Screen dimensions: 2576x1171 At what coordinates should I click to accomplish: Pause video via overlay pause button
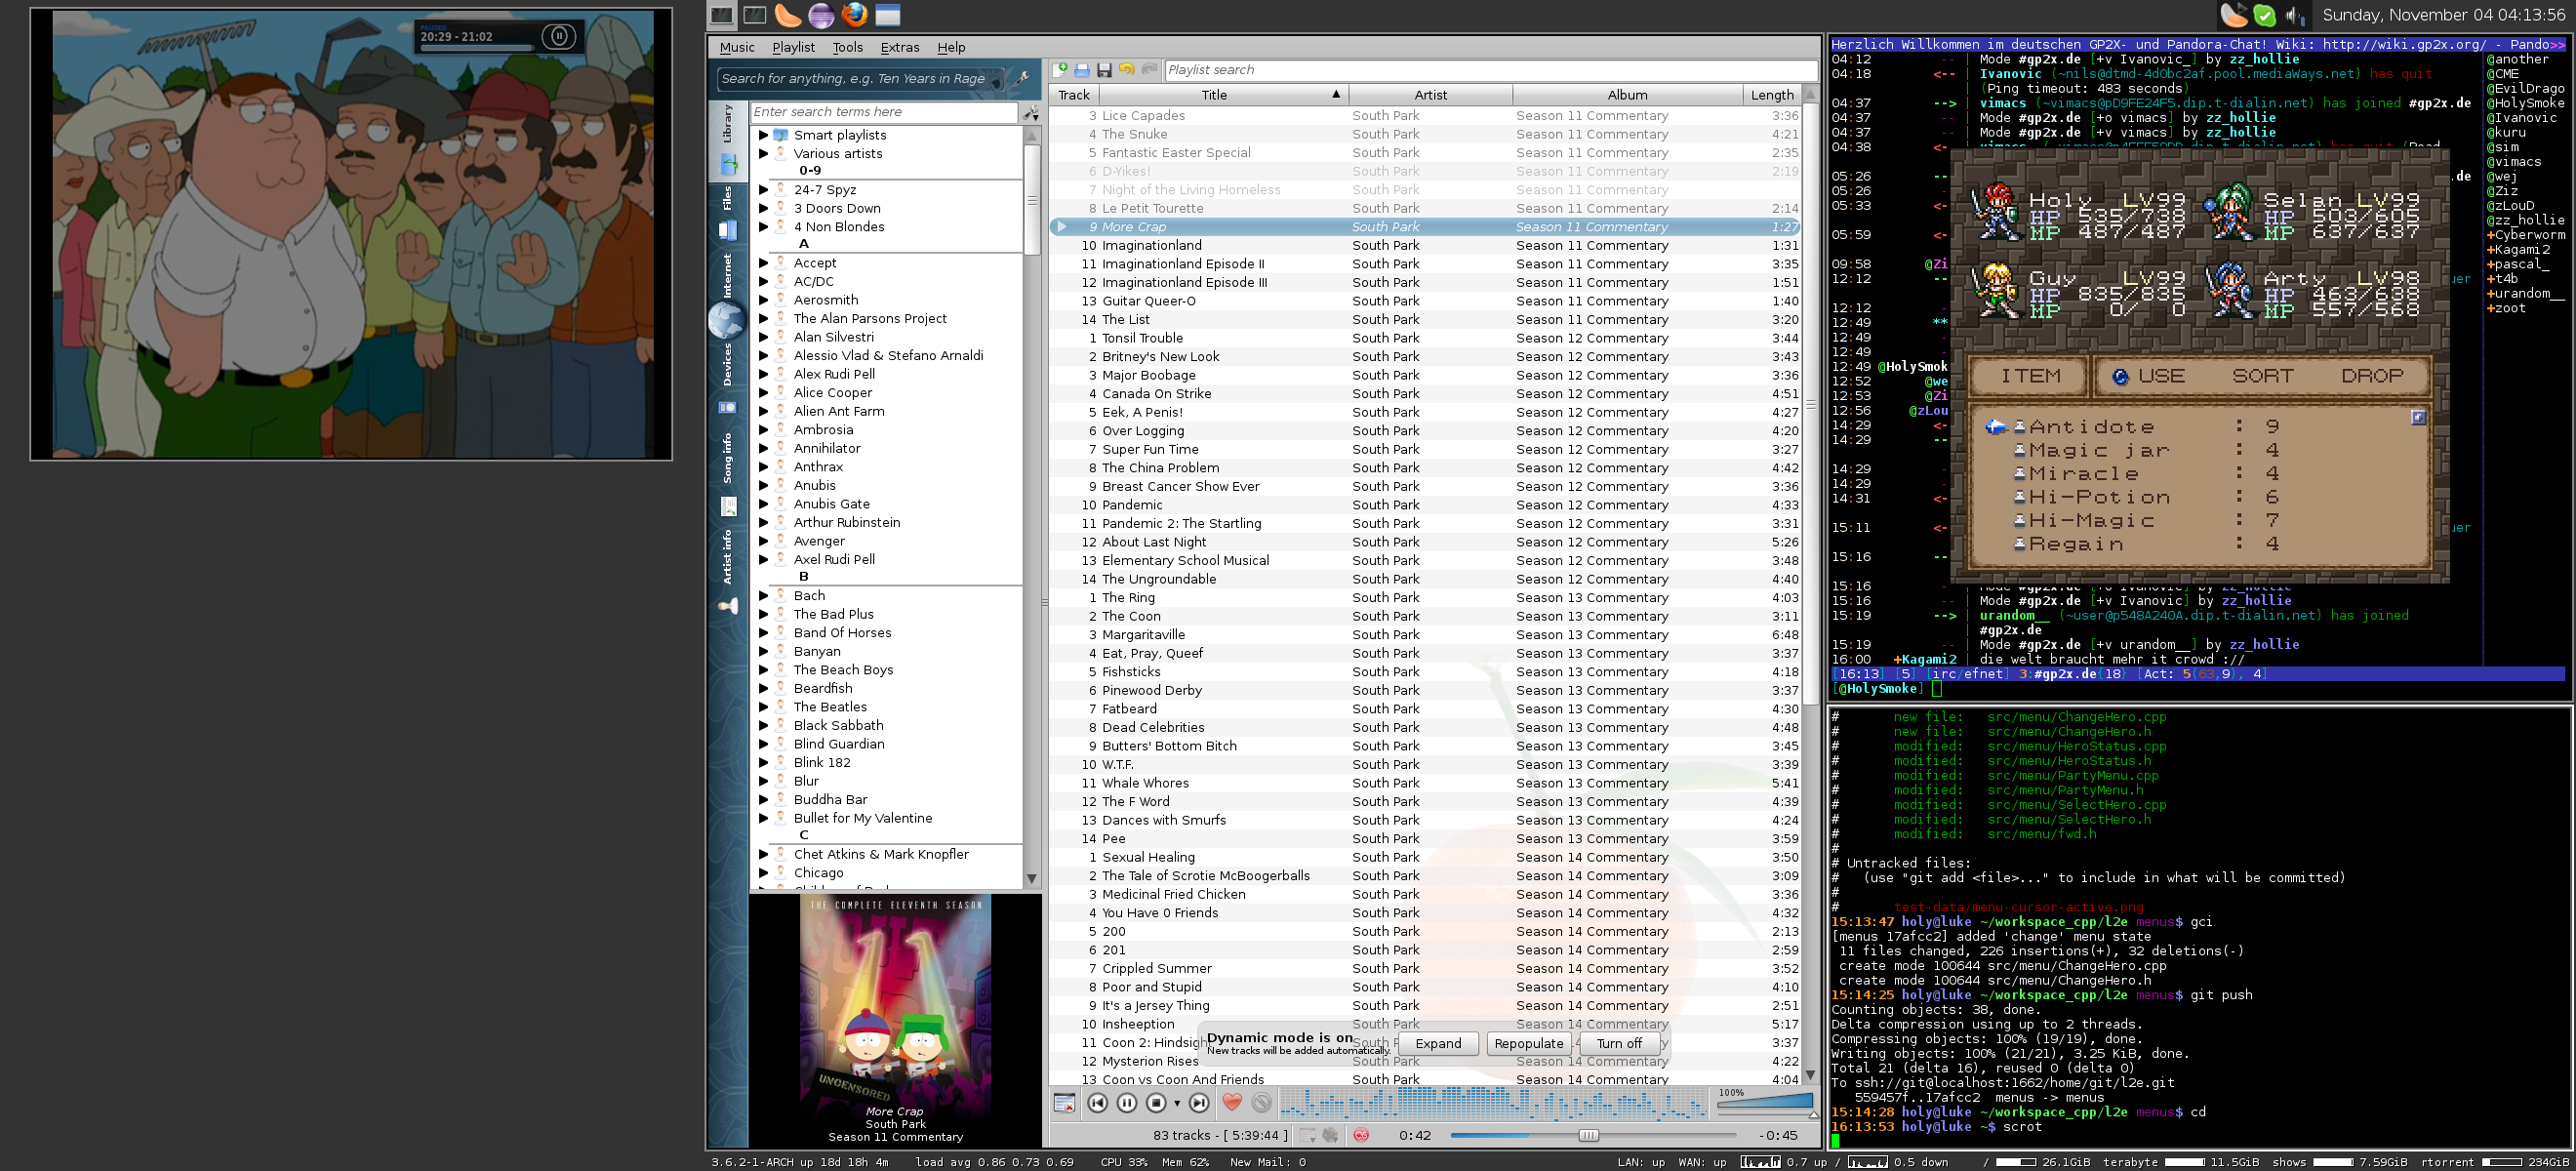(559, 37)
